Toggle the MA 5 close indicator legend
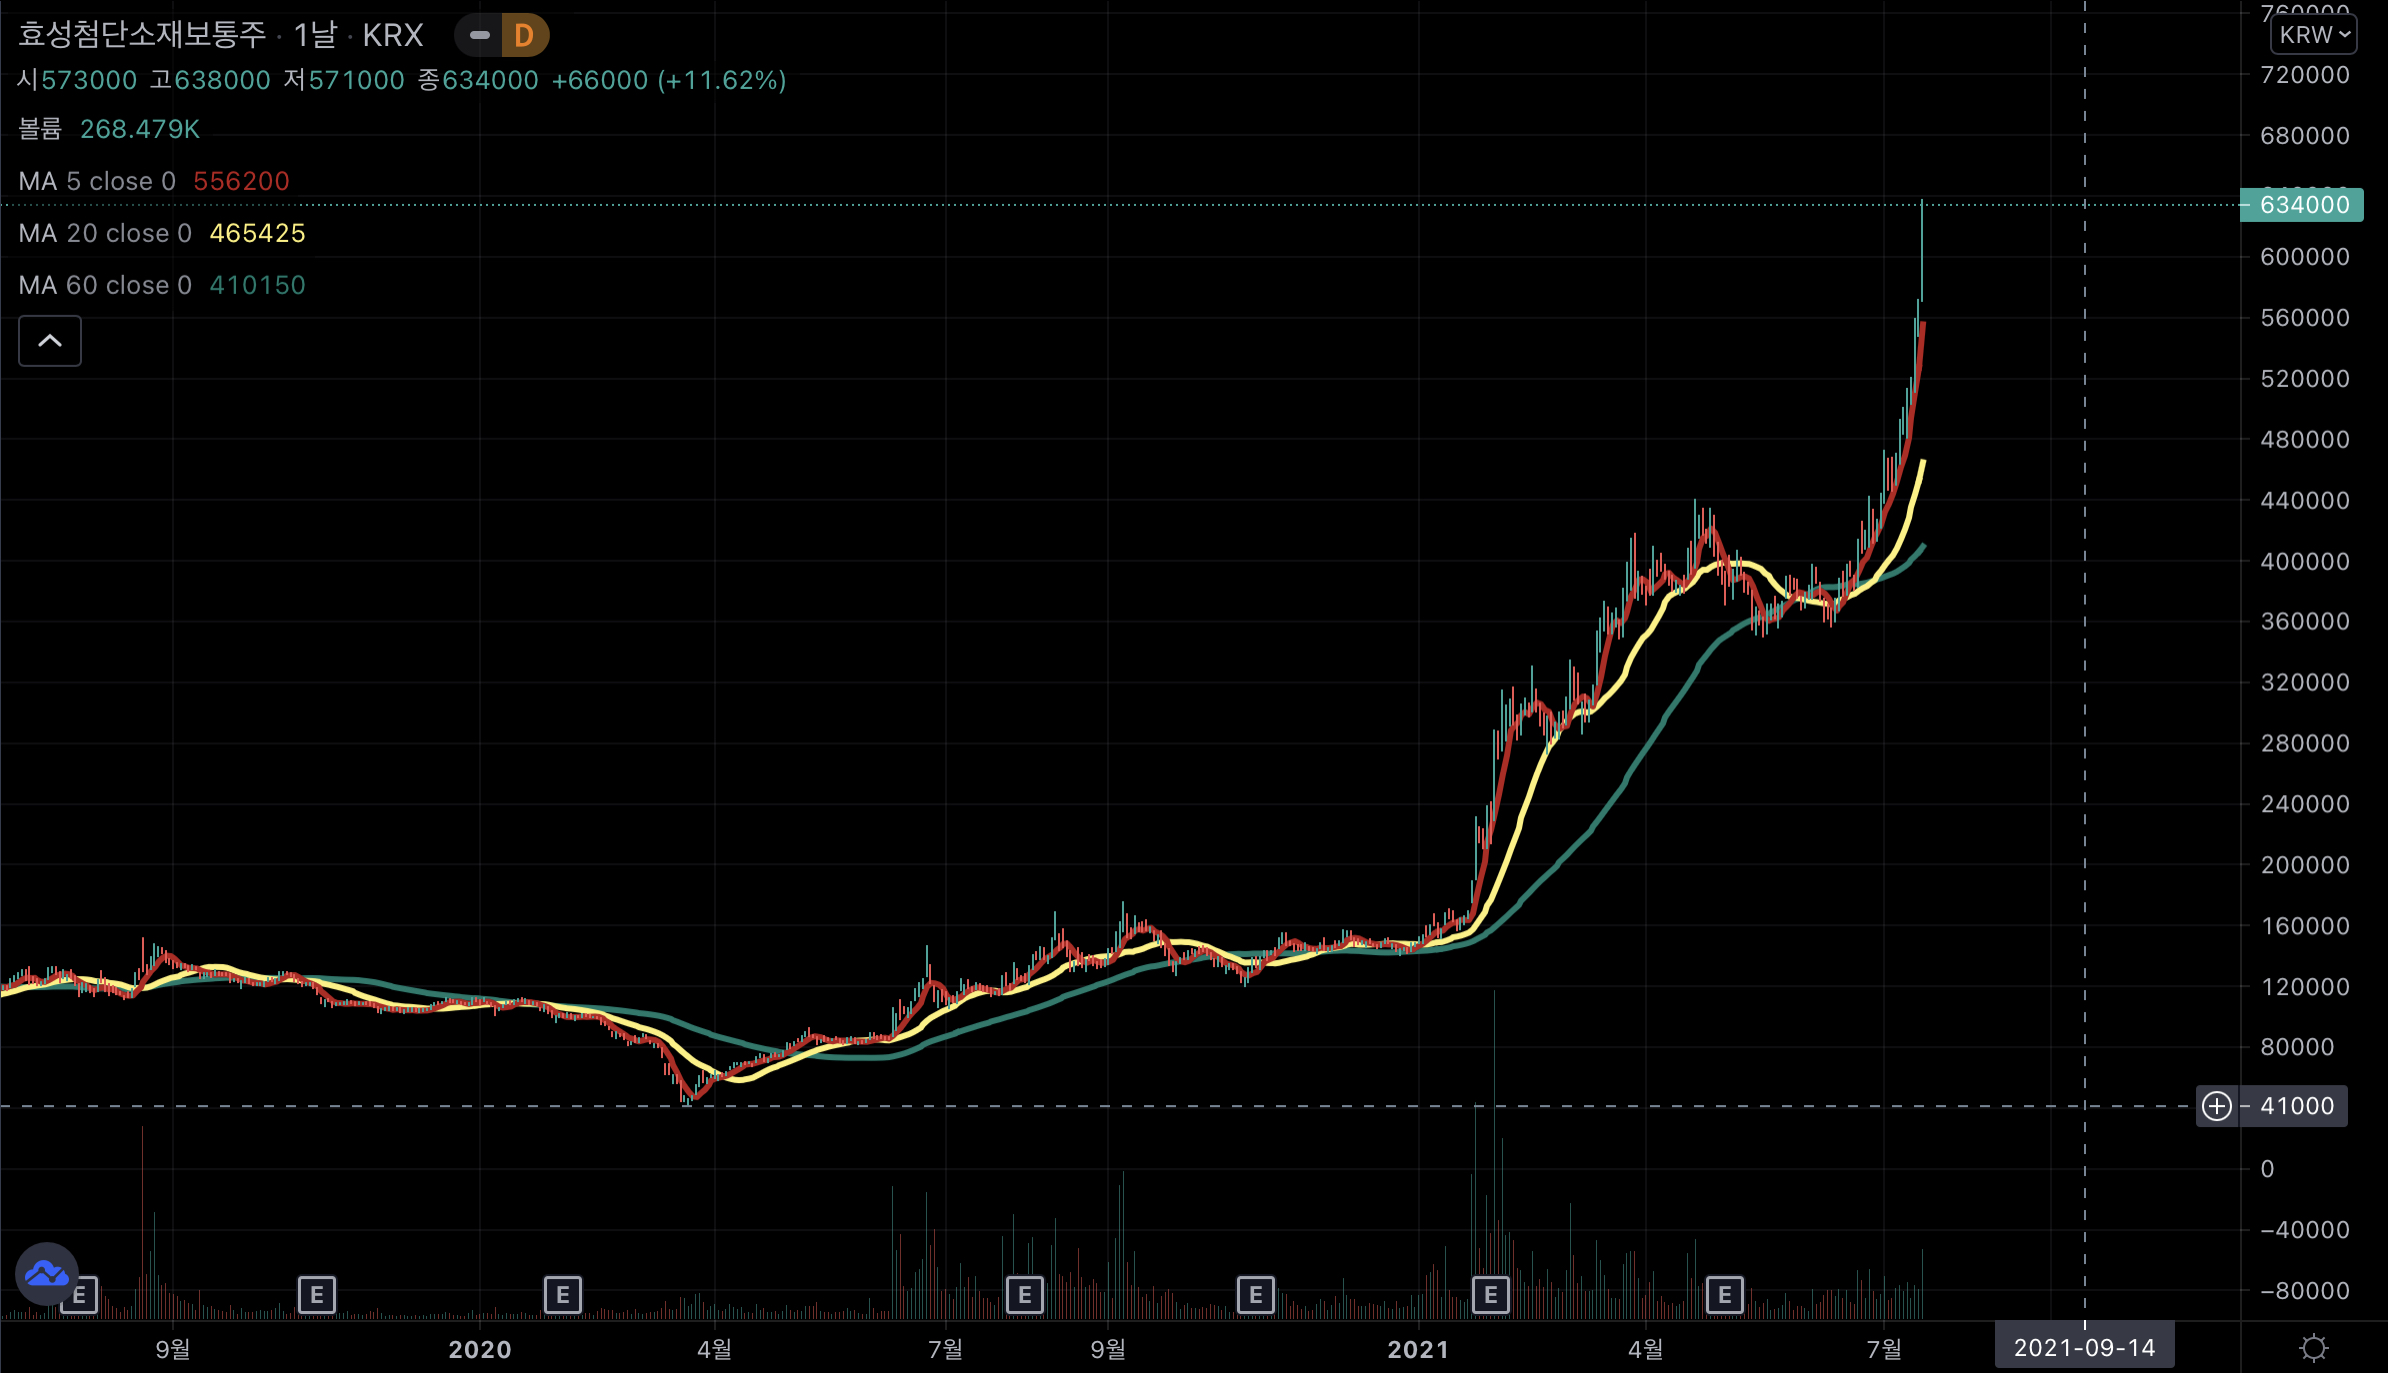The width and height of the screenshot is (2388, 1373). 97,181
